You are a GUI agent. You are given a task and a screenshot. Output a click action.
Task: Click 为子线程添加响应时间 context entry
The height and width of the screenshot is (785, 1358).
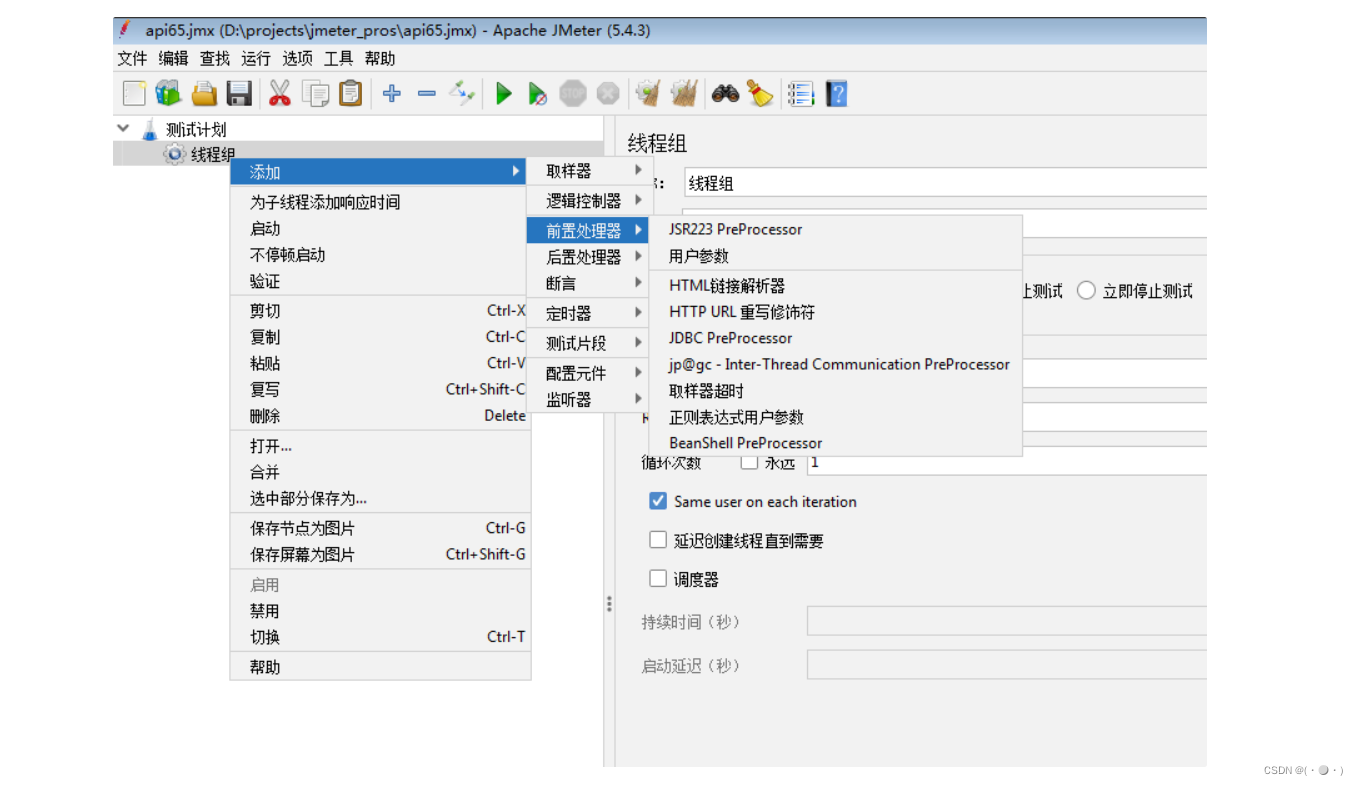380,202
